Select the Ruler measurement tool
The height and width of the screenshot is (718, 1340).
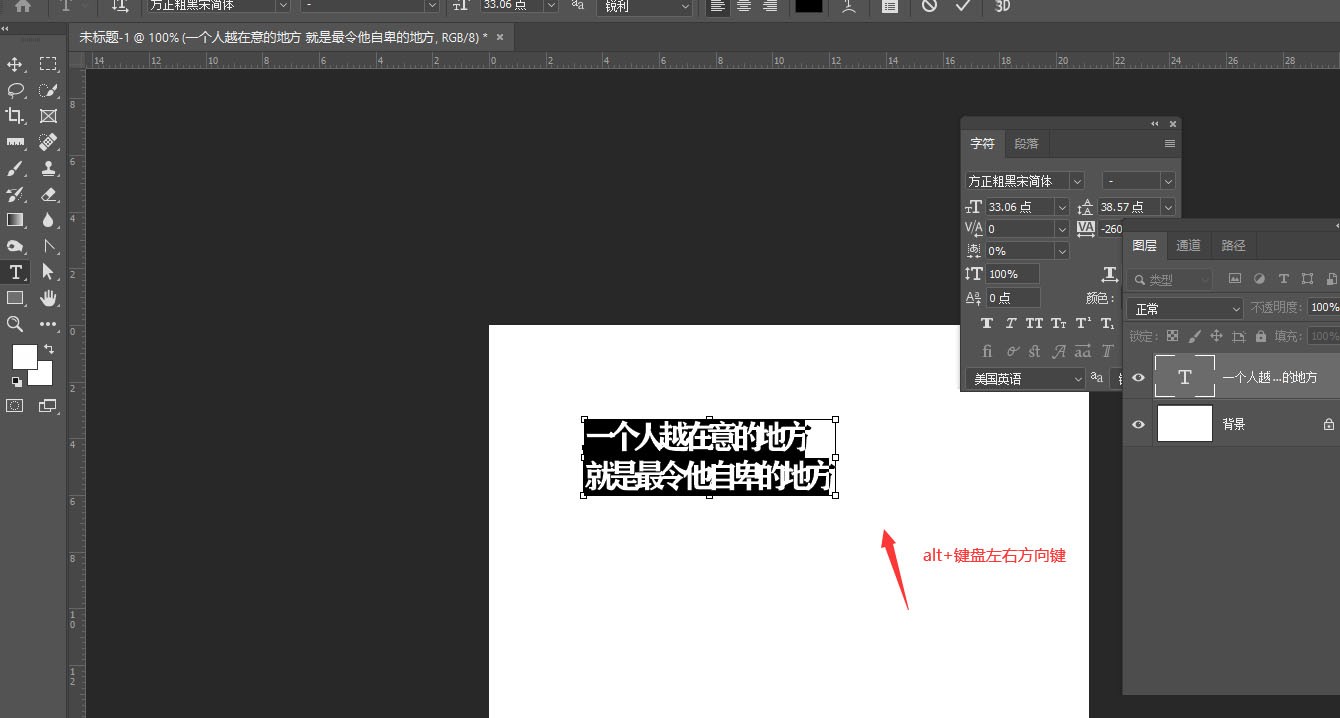15,142
